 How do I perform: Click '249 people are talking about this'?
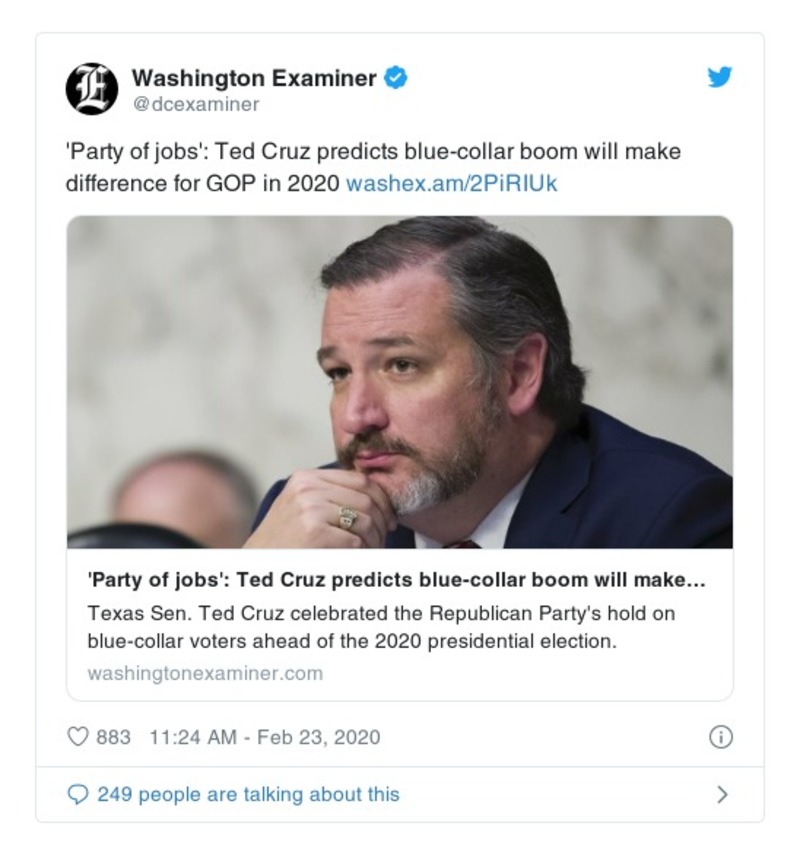pos(248,794)
